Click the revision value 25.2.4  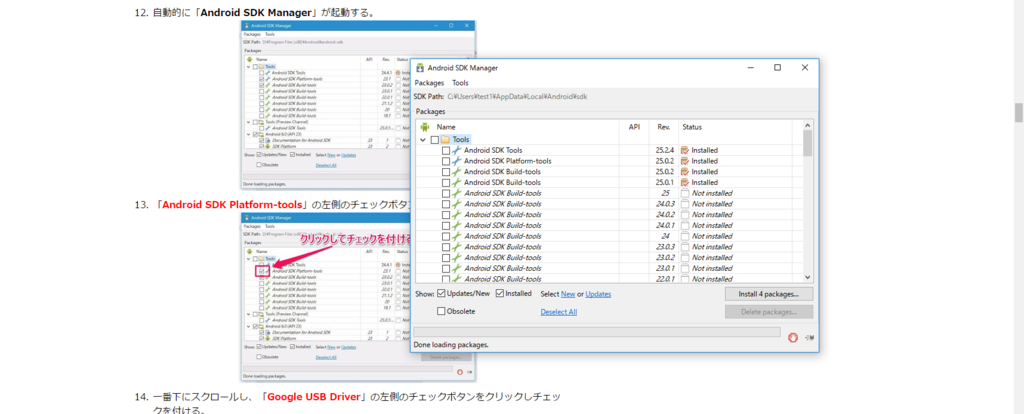click(x=665, y=150)
